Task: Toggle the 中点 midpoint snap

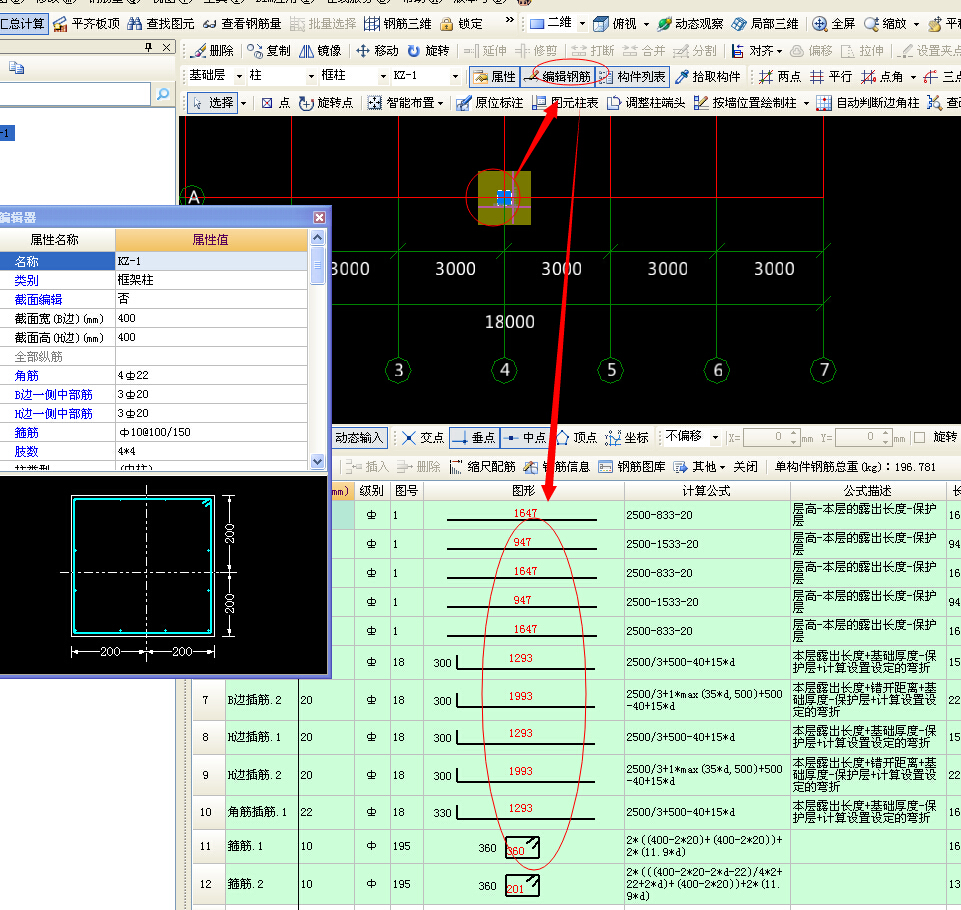Action: tap(524, 437)
